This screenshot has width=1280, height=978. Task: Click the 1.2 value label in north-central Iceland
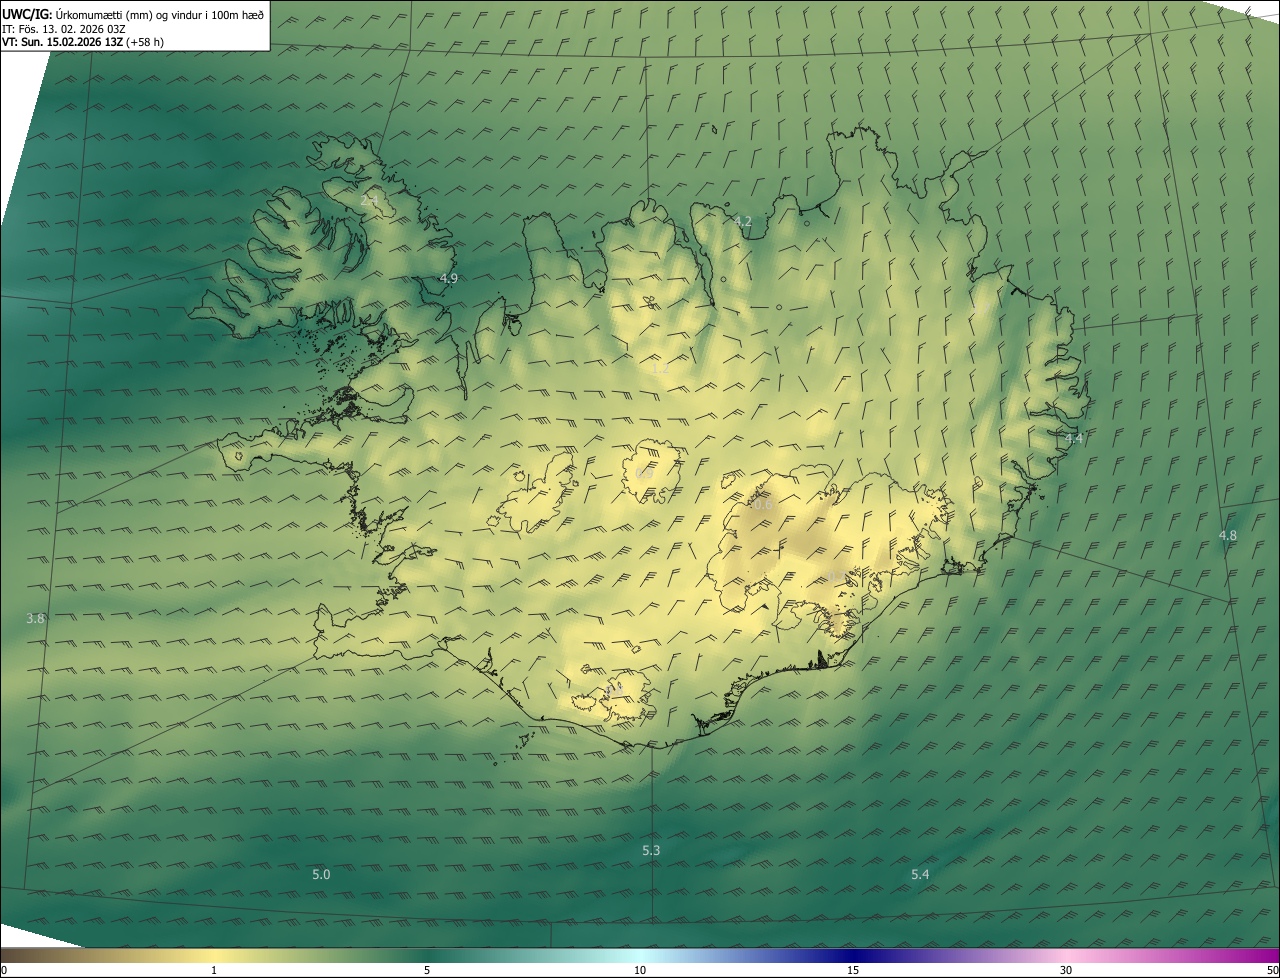660,368
